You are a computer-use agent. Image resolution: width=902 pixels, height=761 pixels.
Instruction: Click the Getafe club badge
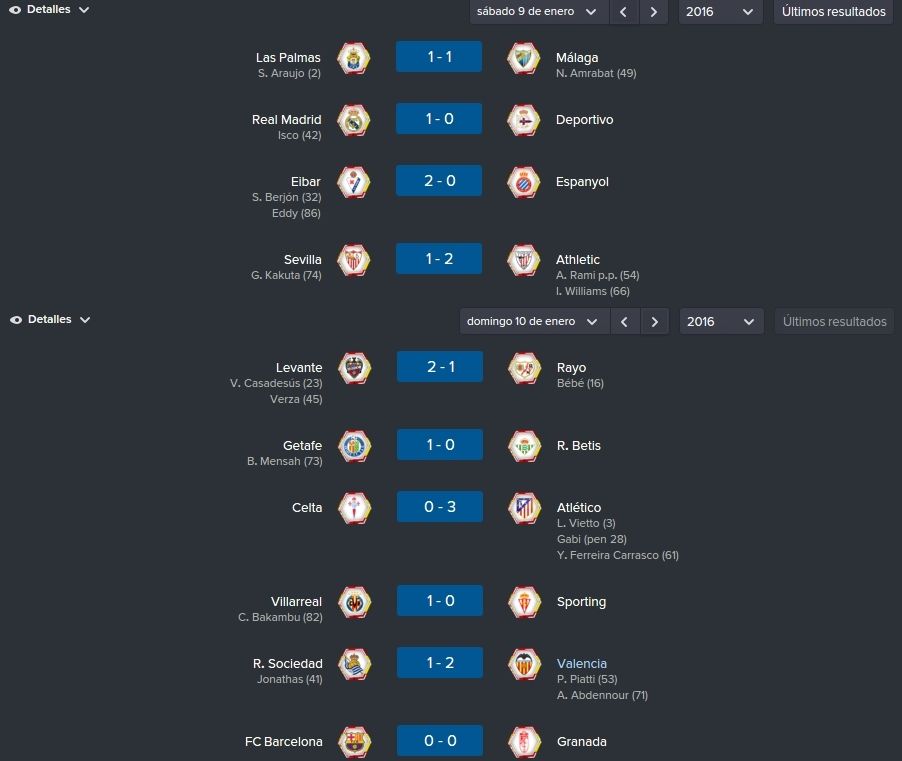tap(354, 446)
